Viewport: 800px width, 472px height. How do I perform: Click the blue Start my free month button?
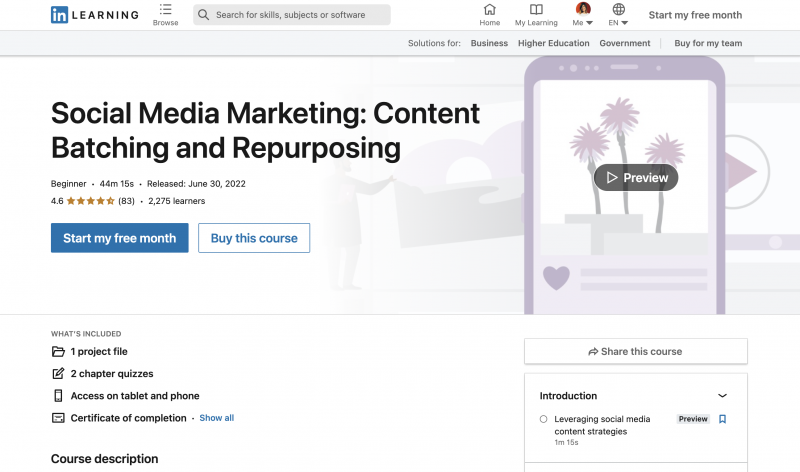click(x=119, y=238)
